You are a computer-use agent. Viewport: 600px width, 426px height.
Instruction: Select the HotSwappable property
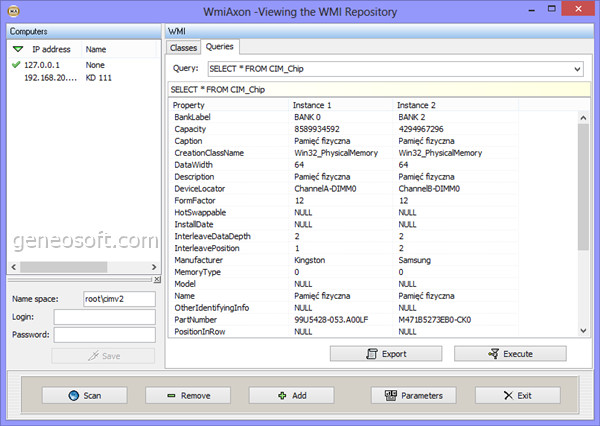click(x=200, y=212)
